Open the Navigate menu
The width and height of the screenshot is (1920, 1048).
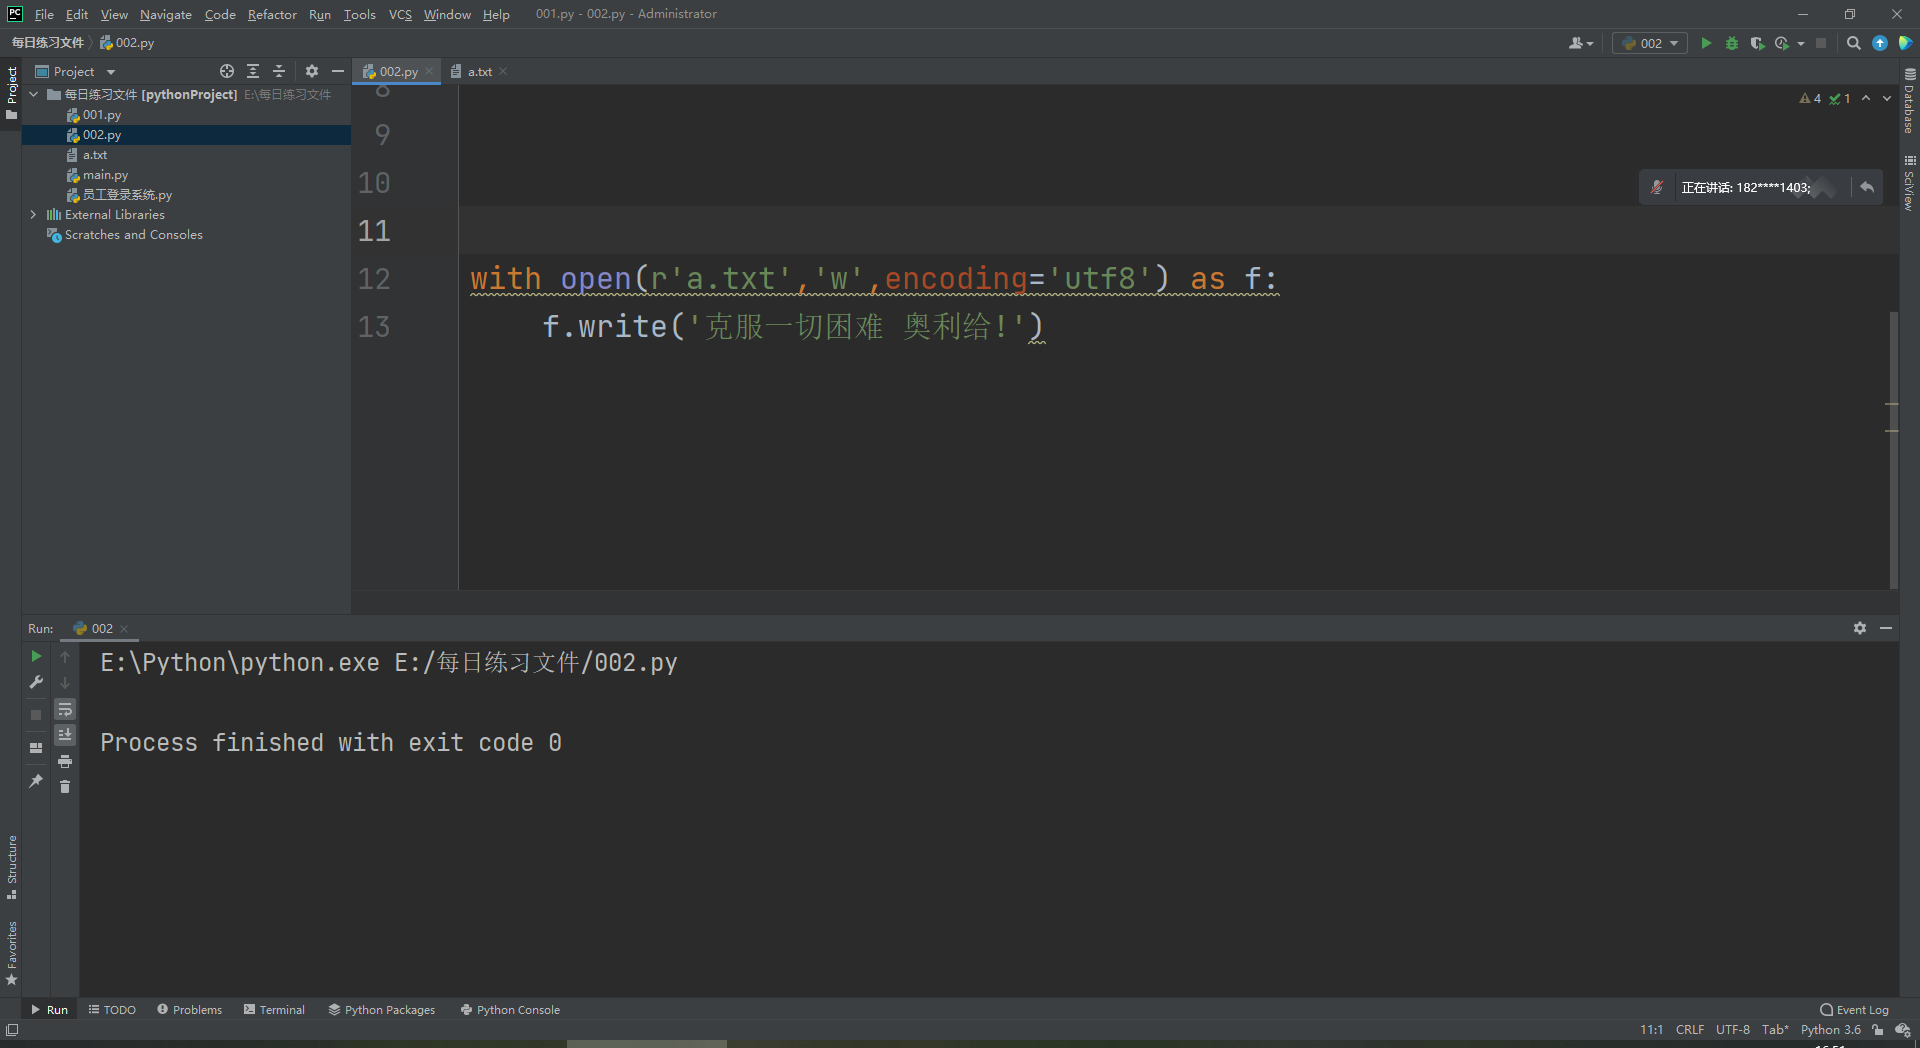point(166,14)
